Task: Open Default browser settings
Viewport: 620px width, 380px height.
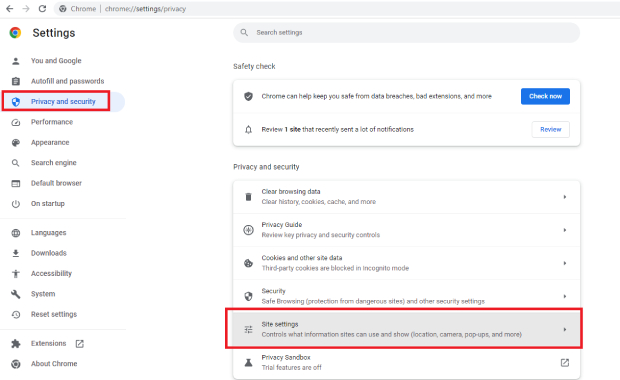Action: (x=57, y=183)
